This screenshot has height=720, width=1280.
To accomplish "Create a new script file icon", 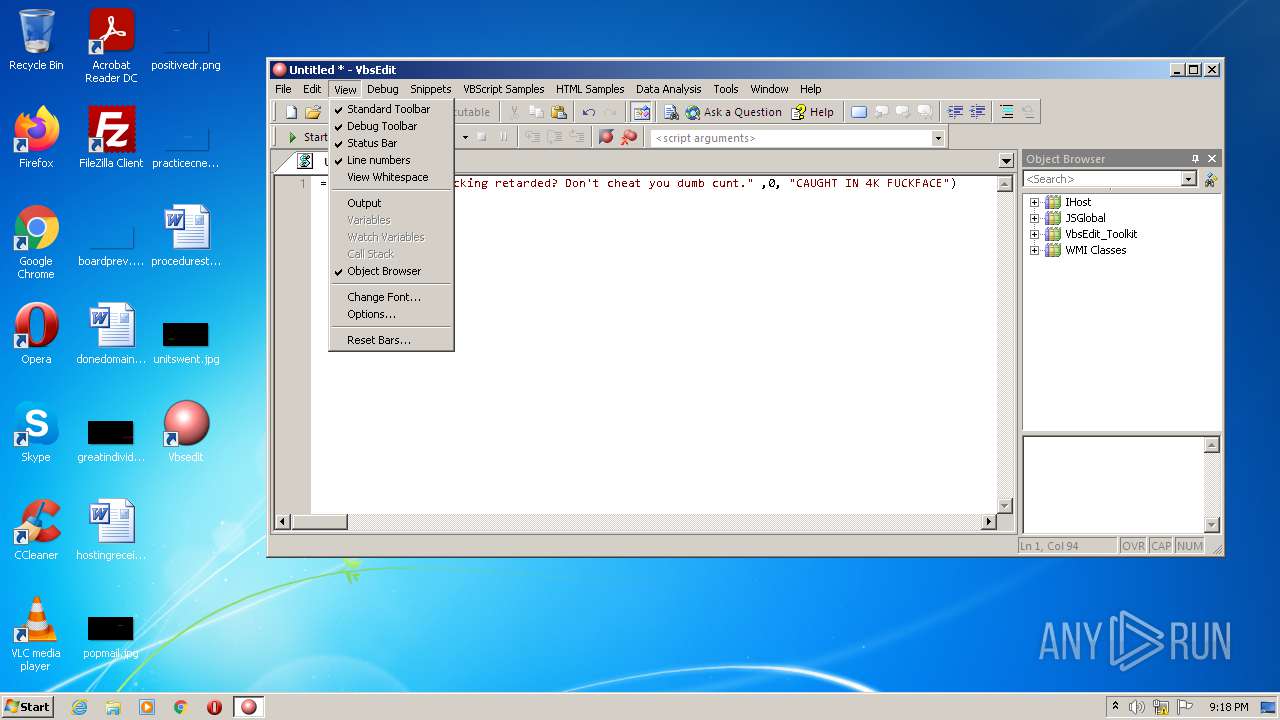I will [291, 112].
